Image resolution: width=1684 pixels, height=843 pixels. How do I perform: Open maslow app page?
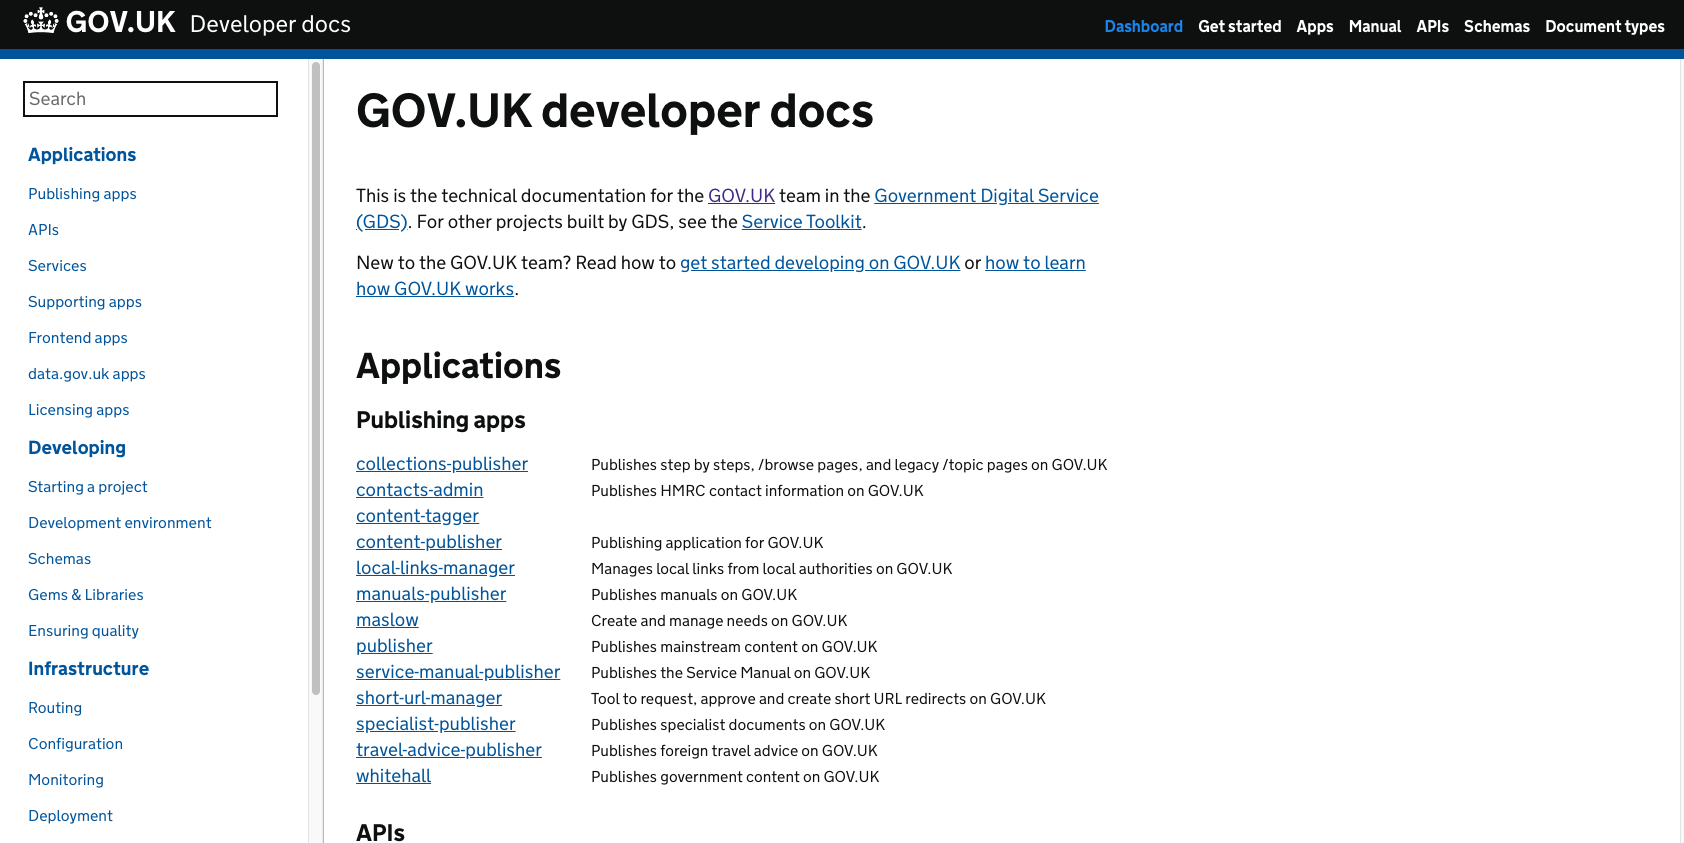(x=387, y=620)
